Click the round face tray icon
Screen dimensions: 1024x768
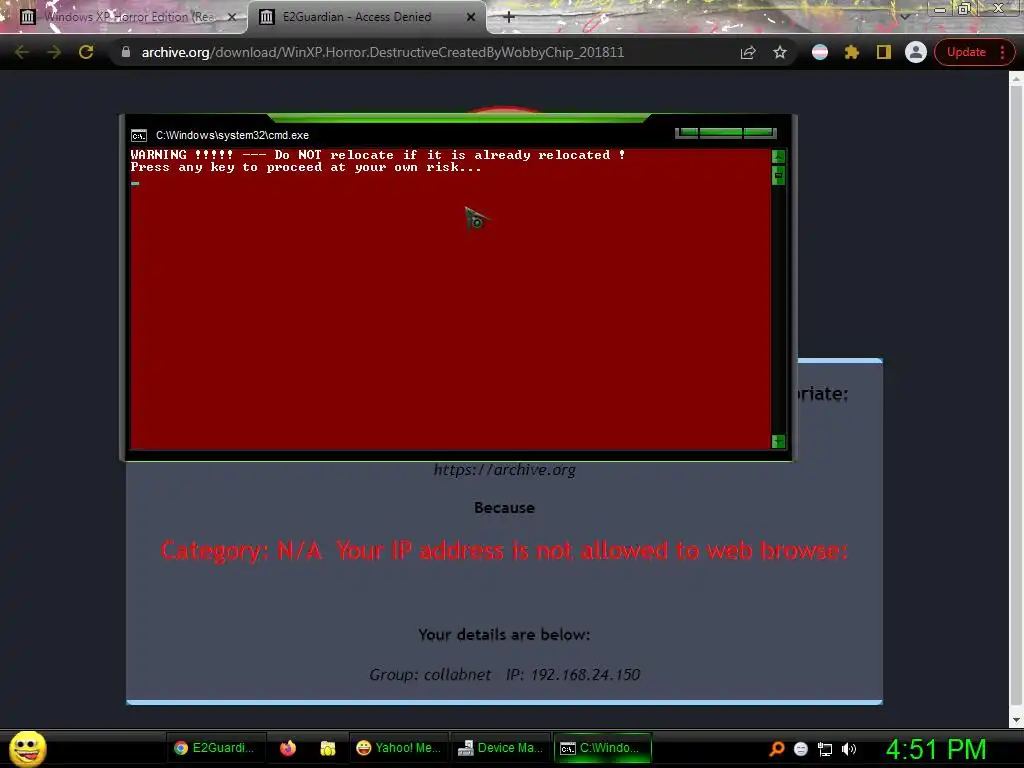click(x=801, y=749)
